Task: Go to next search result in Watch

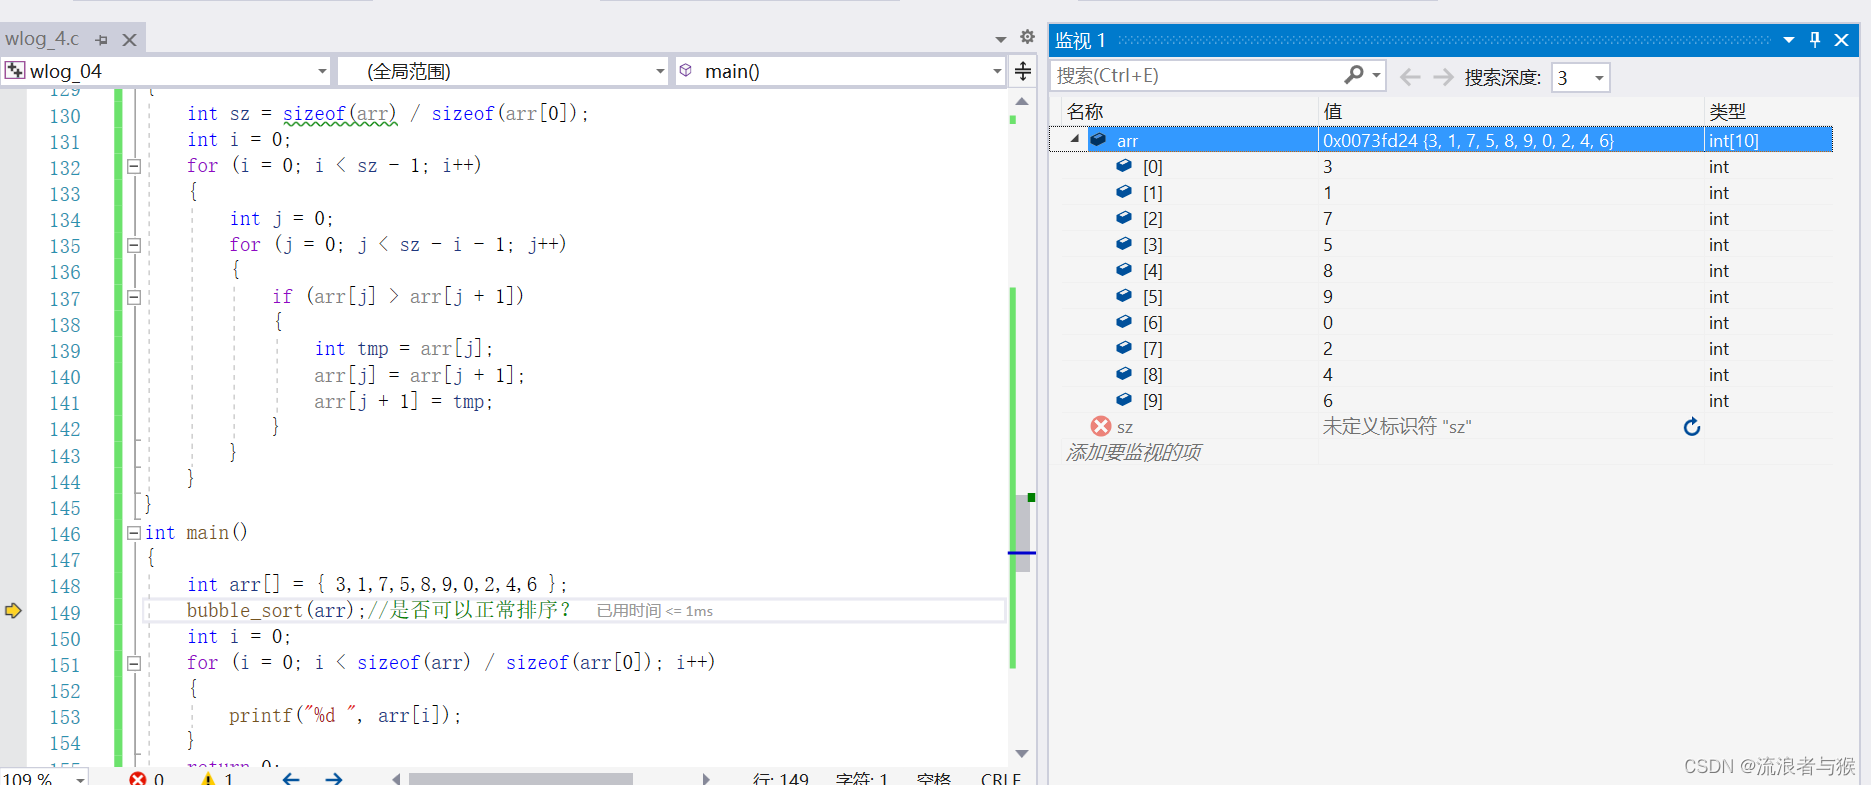Action: [1443, 77]
